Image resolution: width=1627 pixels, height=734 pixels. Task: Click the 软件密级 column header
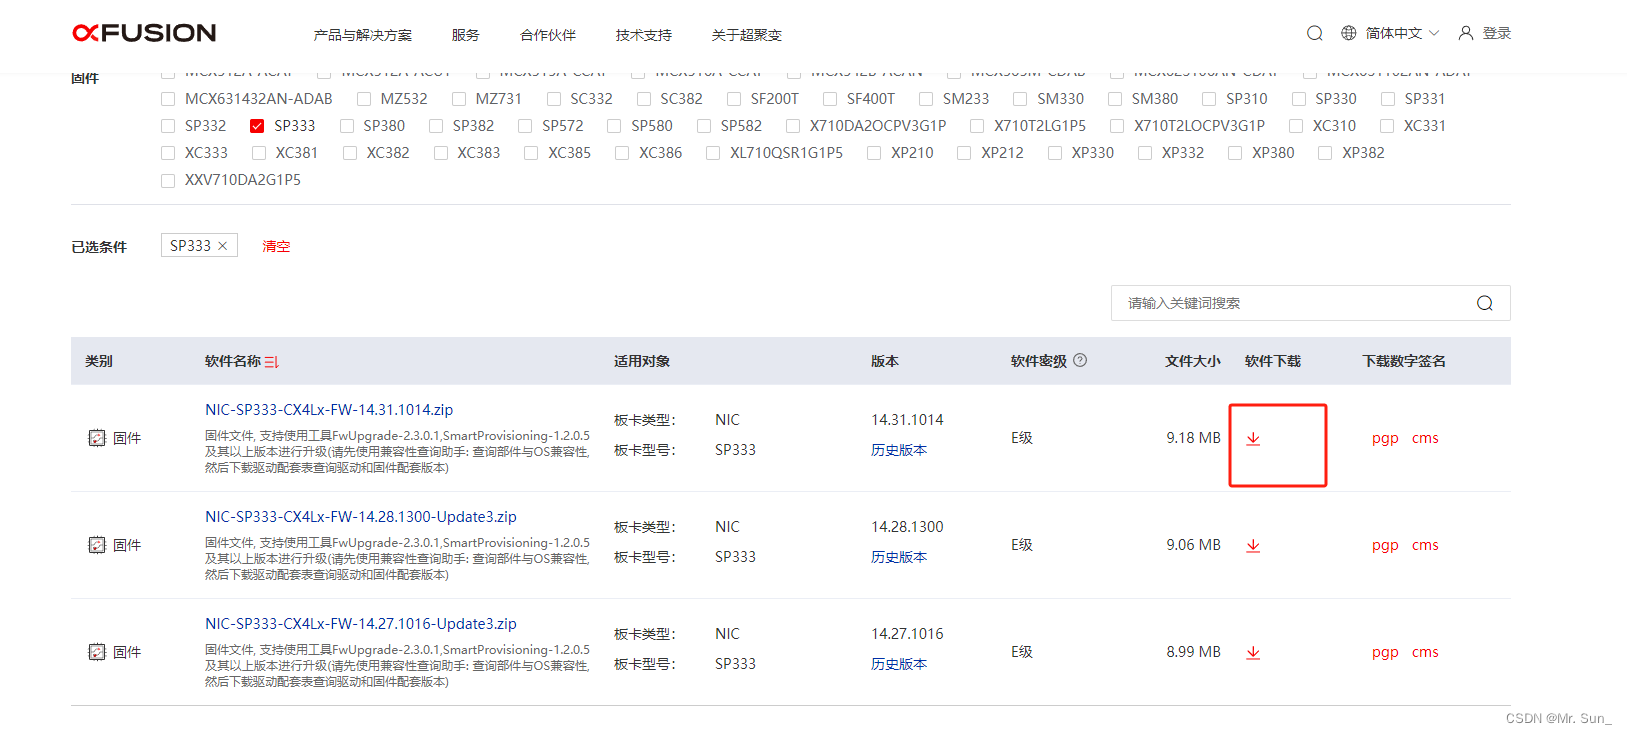pos(1039,361)
